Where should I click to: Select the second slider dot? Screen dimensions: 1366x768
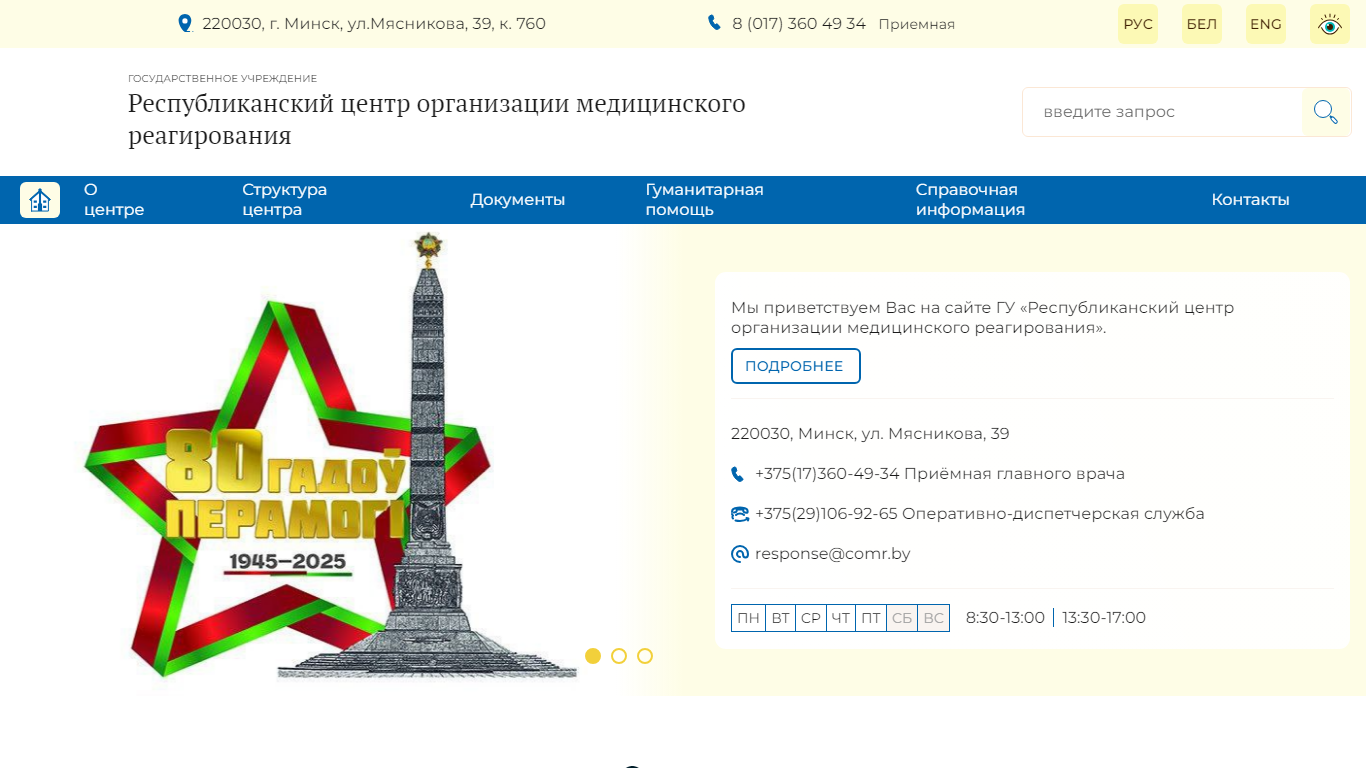click(619, 656)
